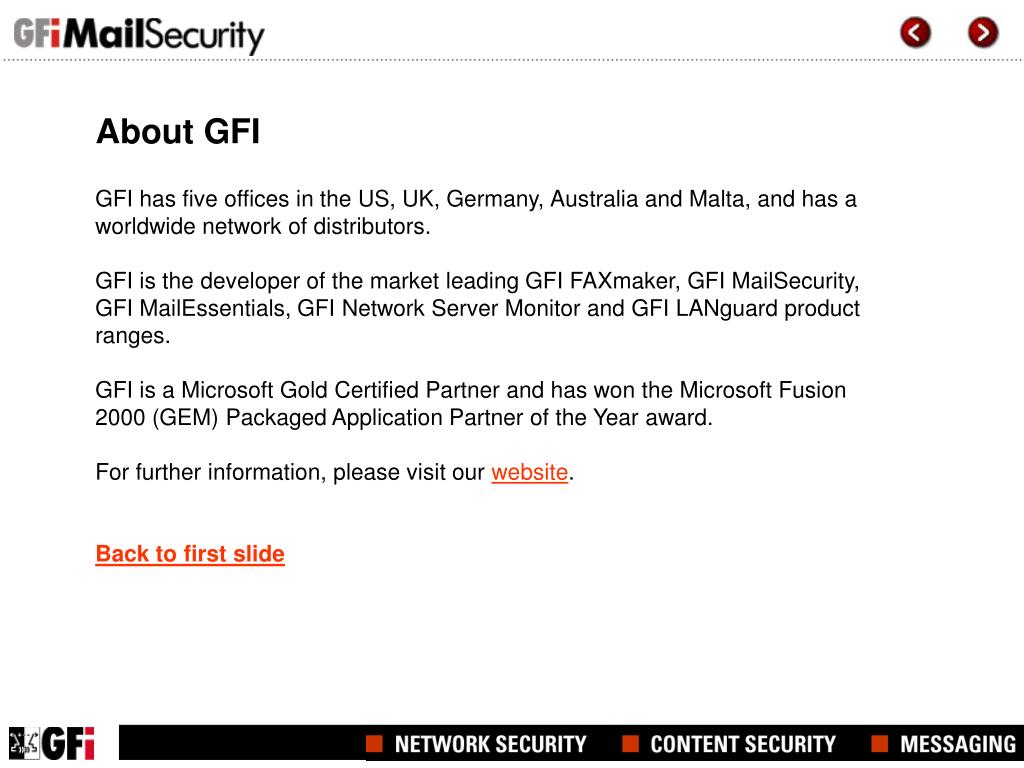Advance with the next slide arrow
This screenshot has height=768, width=1024.
[x=983, y=33]
